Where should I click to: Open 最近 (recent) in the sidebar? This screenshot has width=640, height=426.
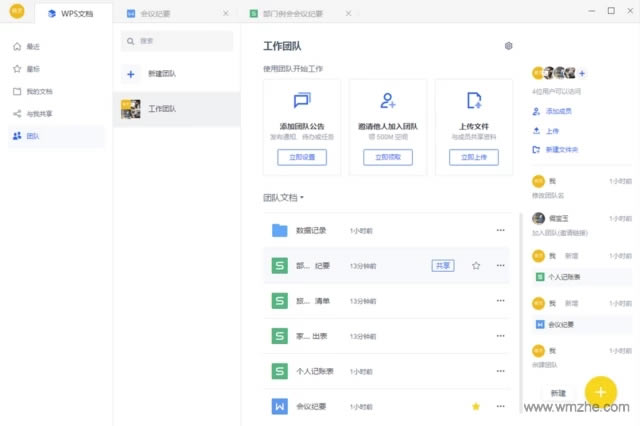point(56,47)
